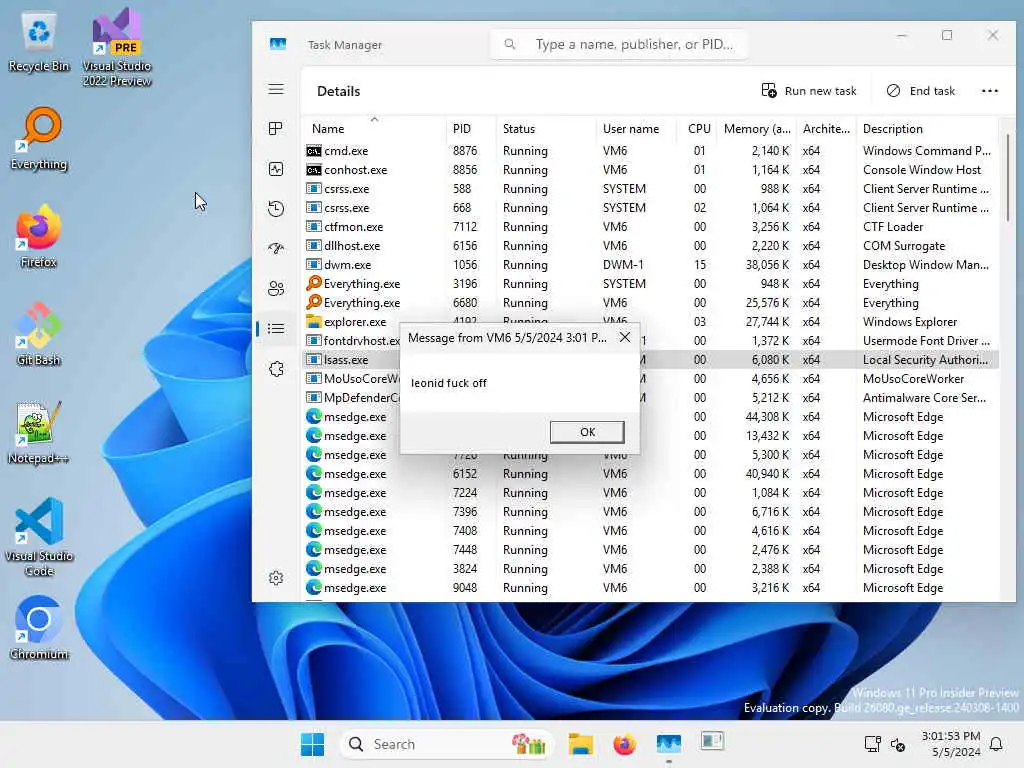Select the conhost.exe process row
Screen dimensions: 1024x768
[x=650, y=170]
